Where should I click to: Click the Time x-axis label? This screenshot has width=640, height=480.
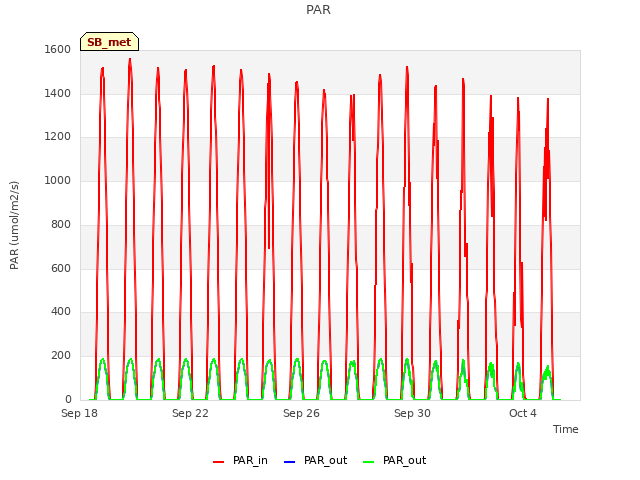(x=565, y=429)
